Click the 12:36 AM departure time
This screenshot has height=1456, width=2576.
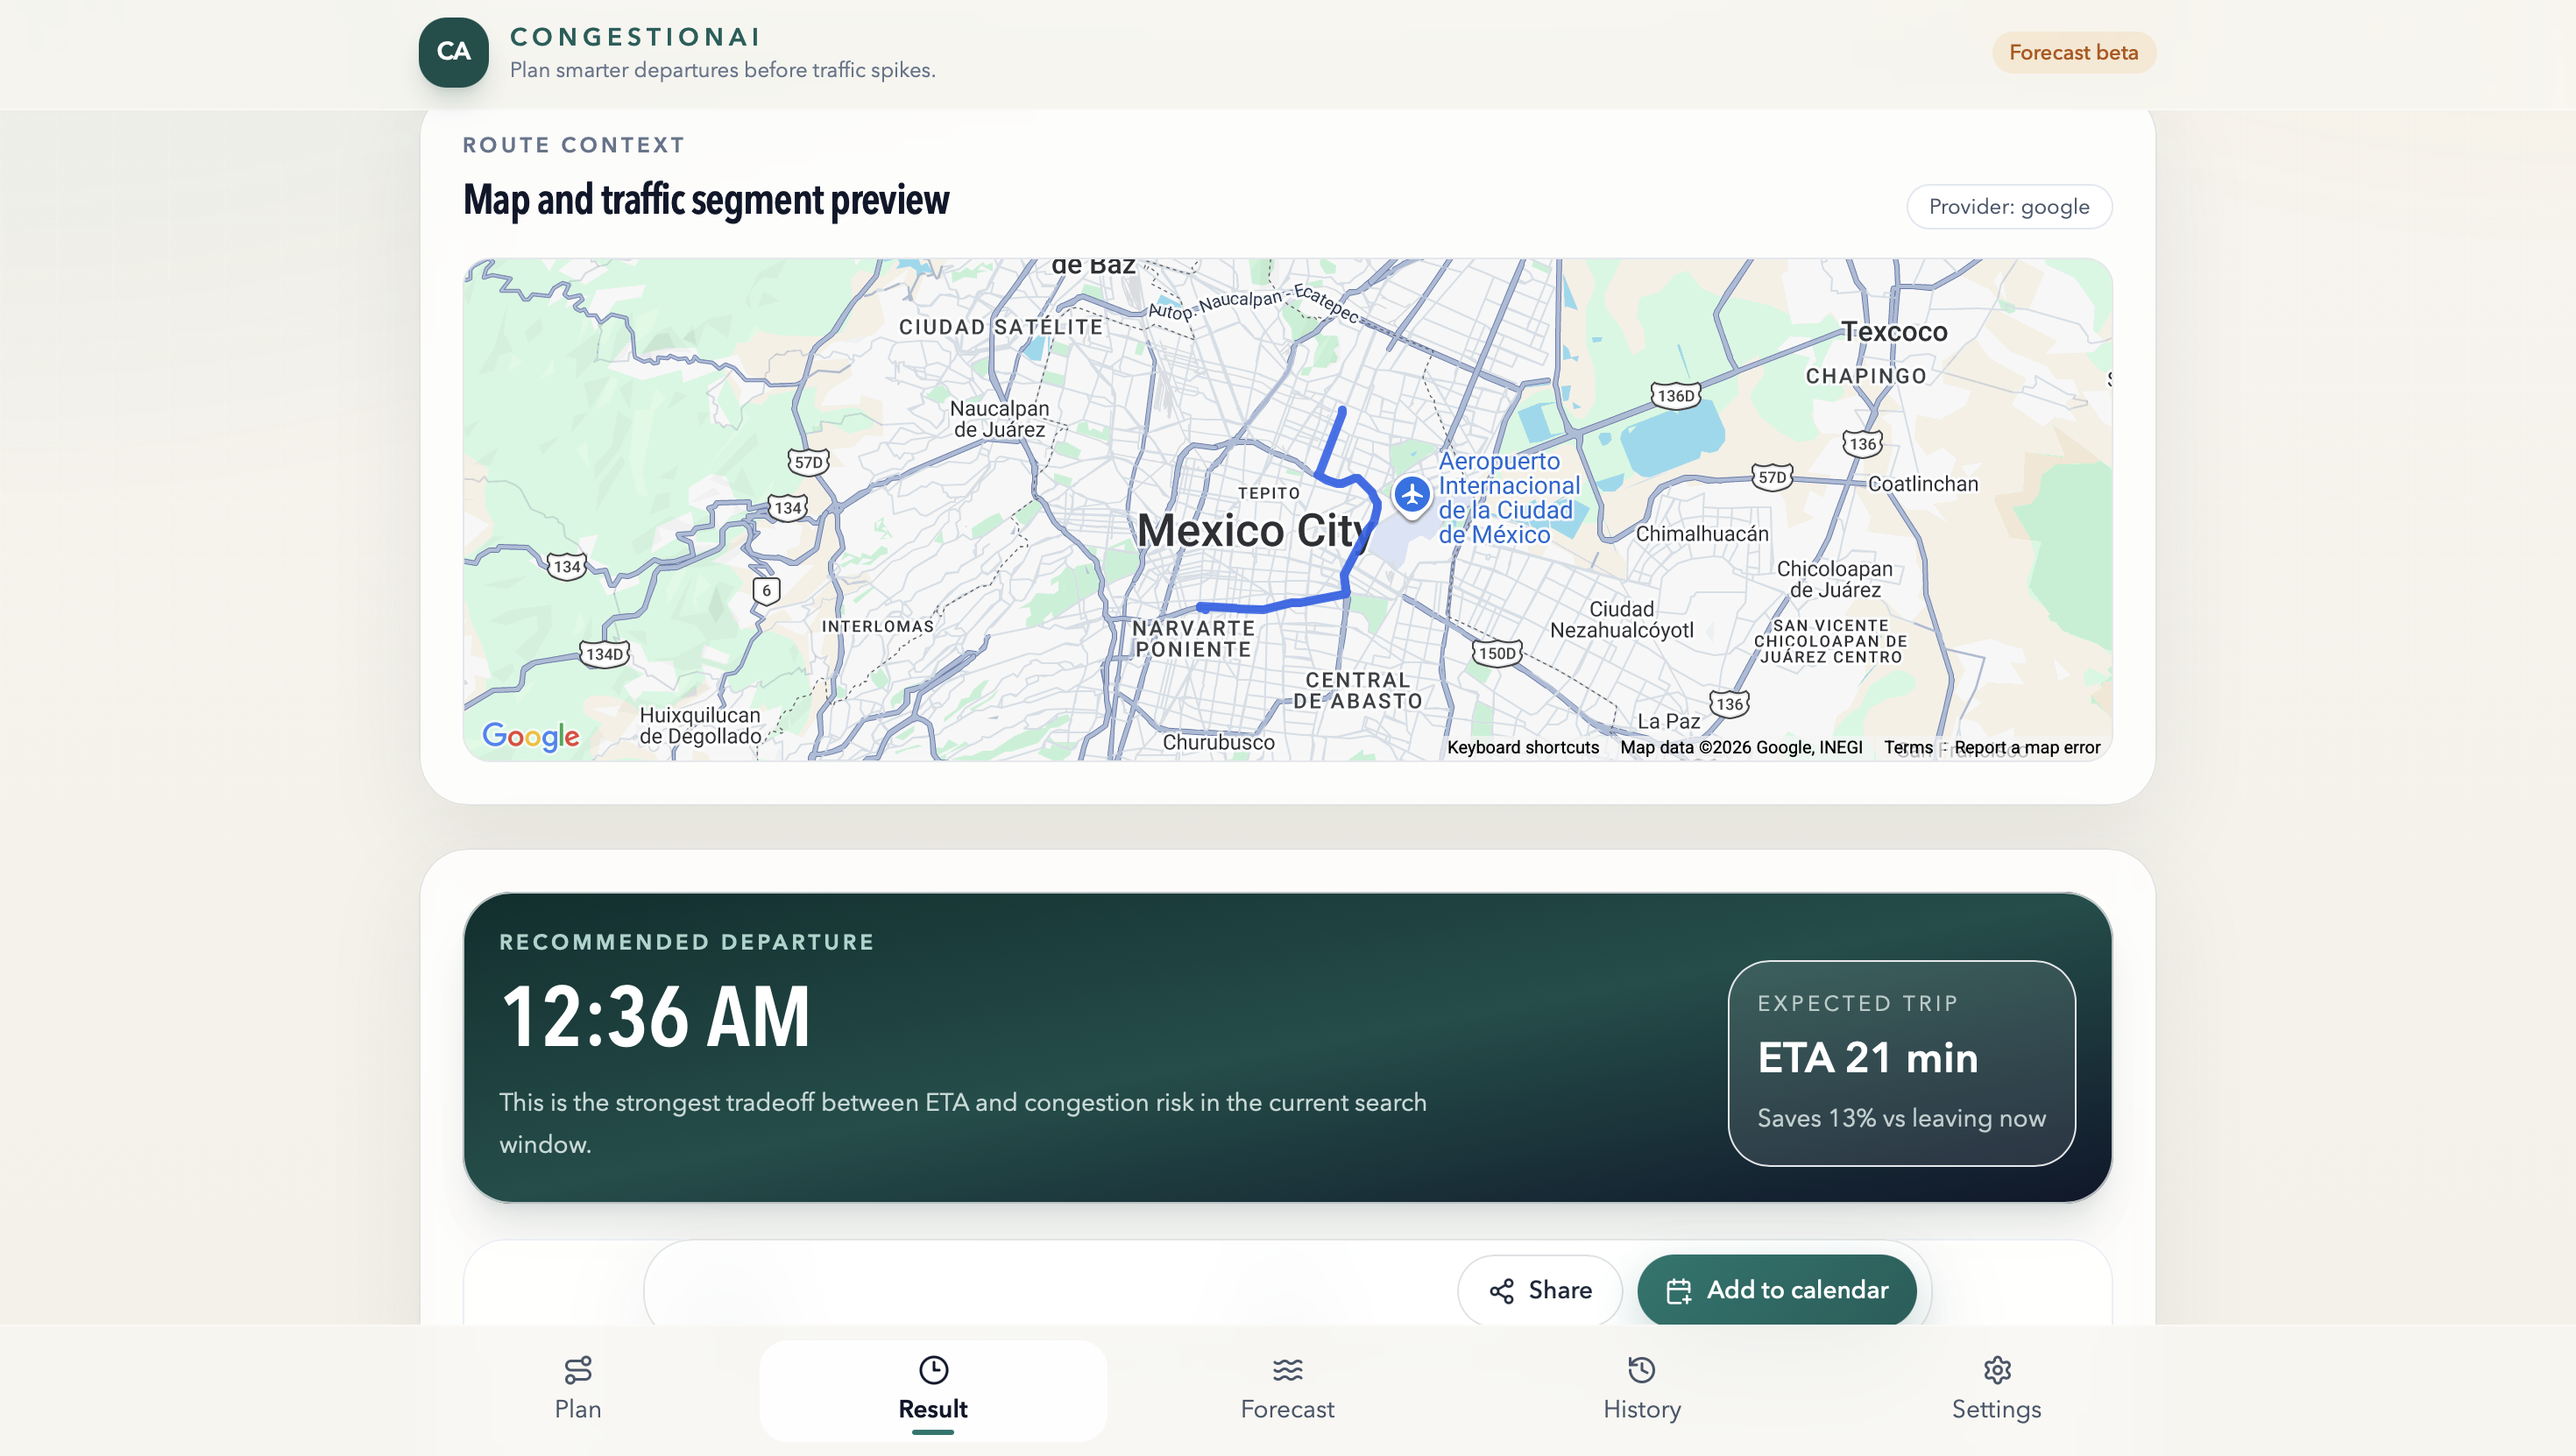click(655, 1017)
